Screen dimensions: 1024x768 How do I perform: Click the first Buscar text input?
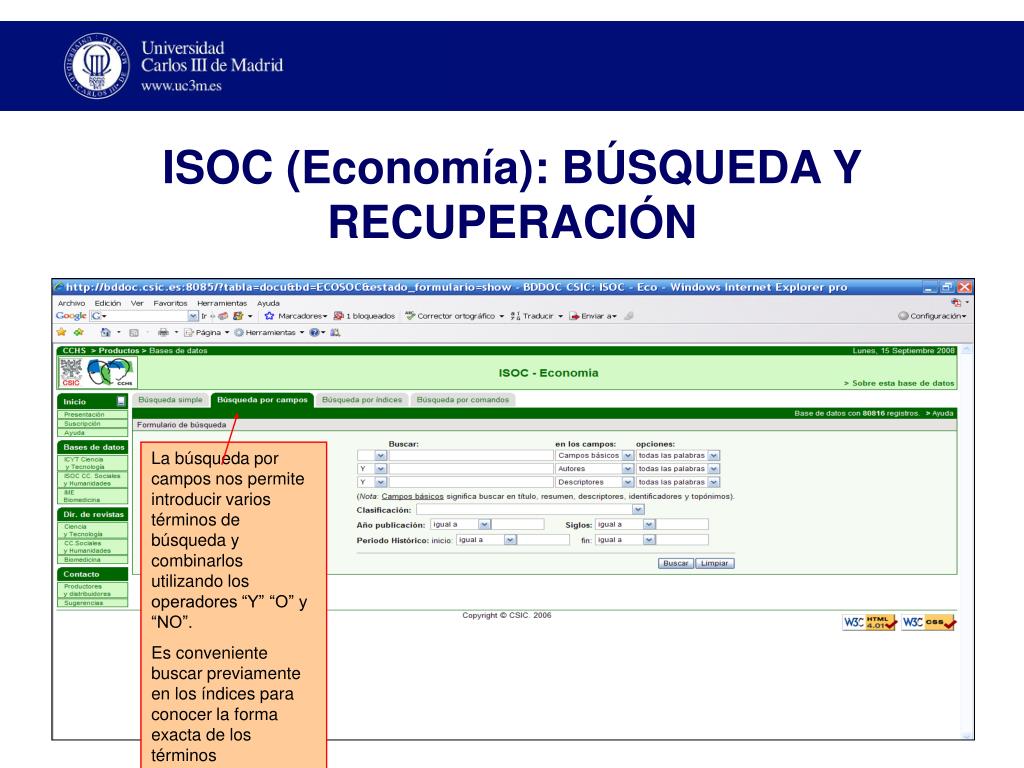(x=471, y=456)
